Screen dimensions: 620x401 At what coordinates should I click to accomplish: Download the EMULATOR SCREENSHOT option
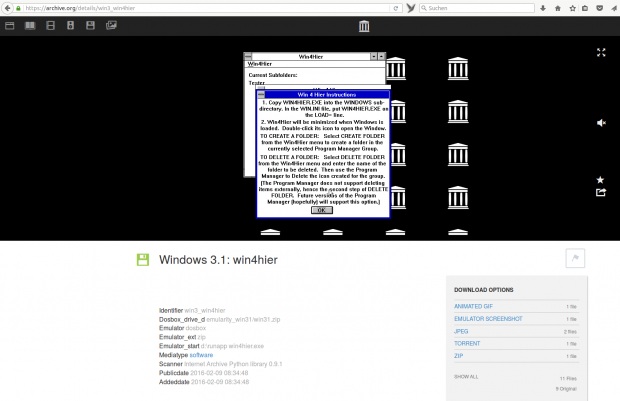click(488, 319)
